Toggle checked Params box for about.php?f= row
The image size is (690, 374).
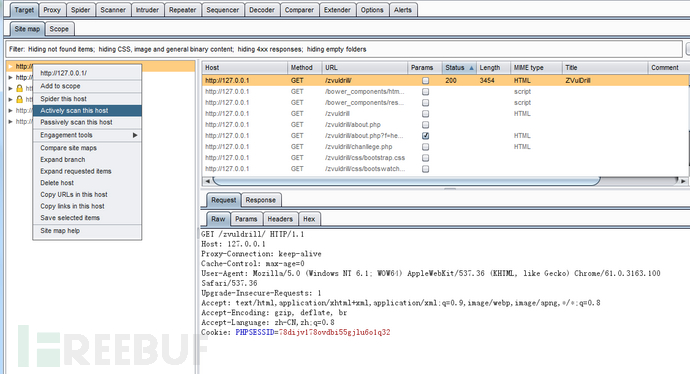tap(425, 136)
